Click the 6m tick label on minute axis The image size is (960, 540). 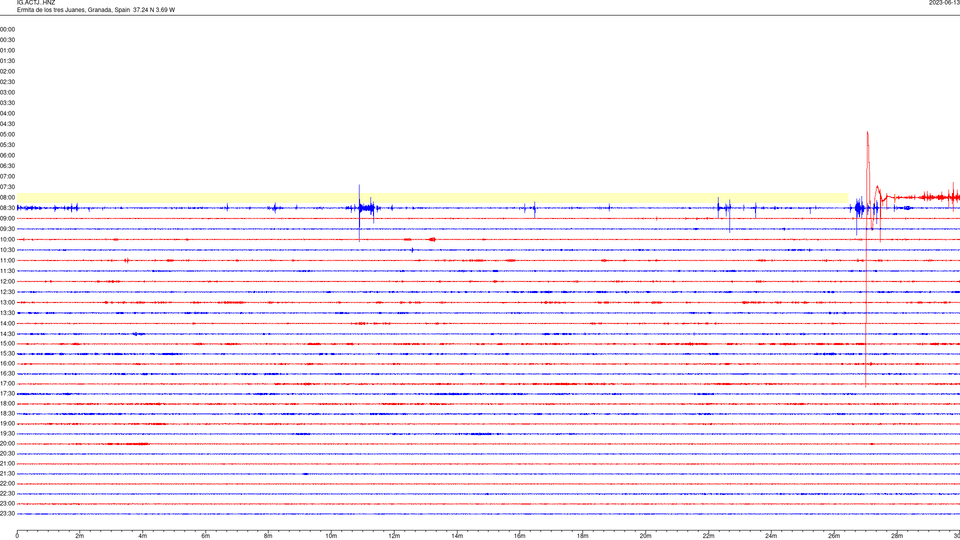(x=205, y=536)
